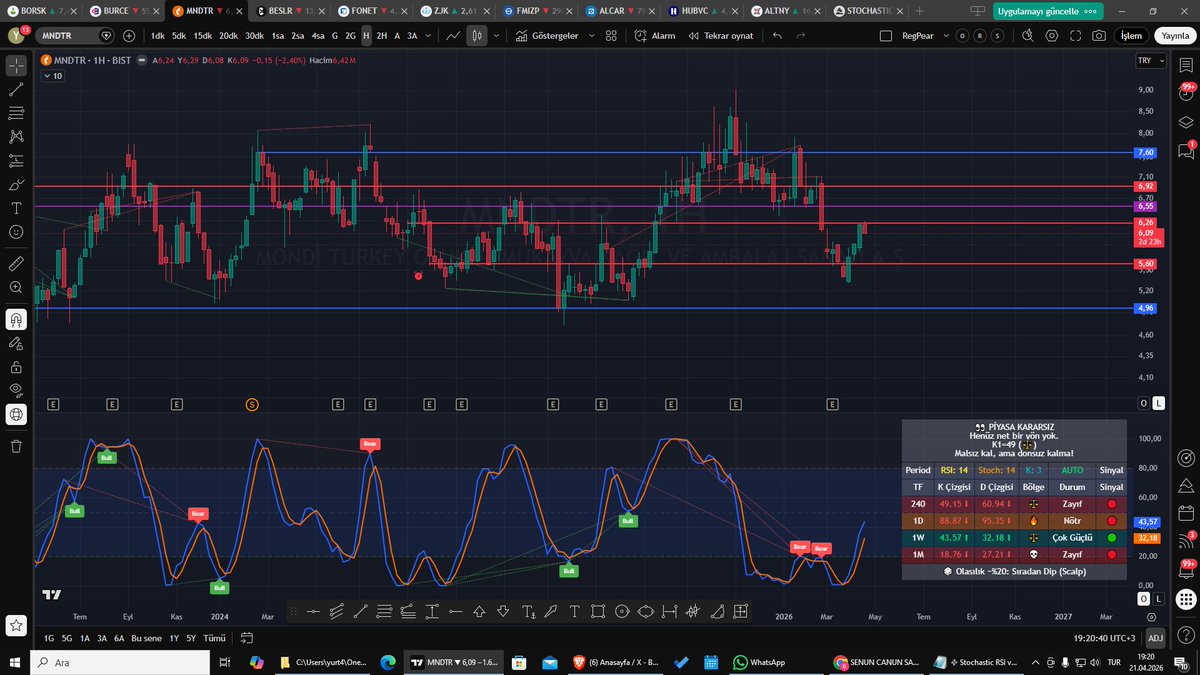Click the orange S split event marker
The width and height of the screenshot is (1200, 675).
point(252,404)
